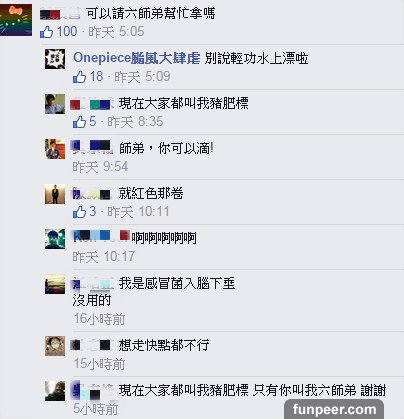Open the Onepiece page avatar

tap(55, 59)
